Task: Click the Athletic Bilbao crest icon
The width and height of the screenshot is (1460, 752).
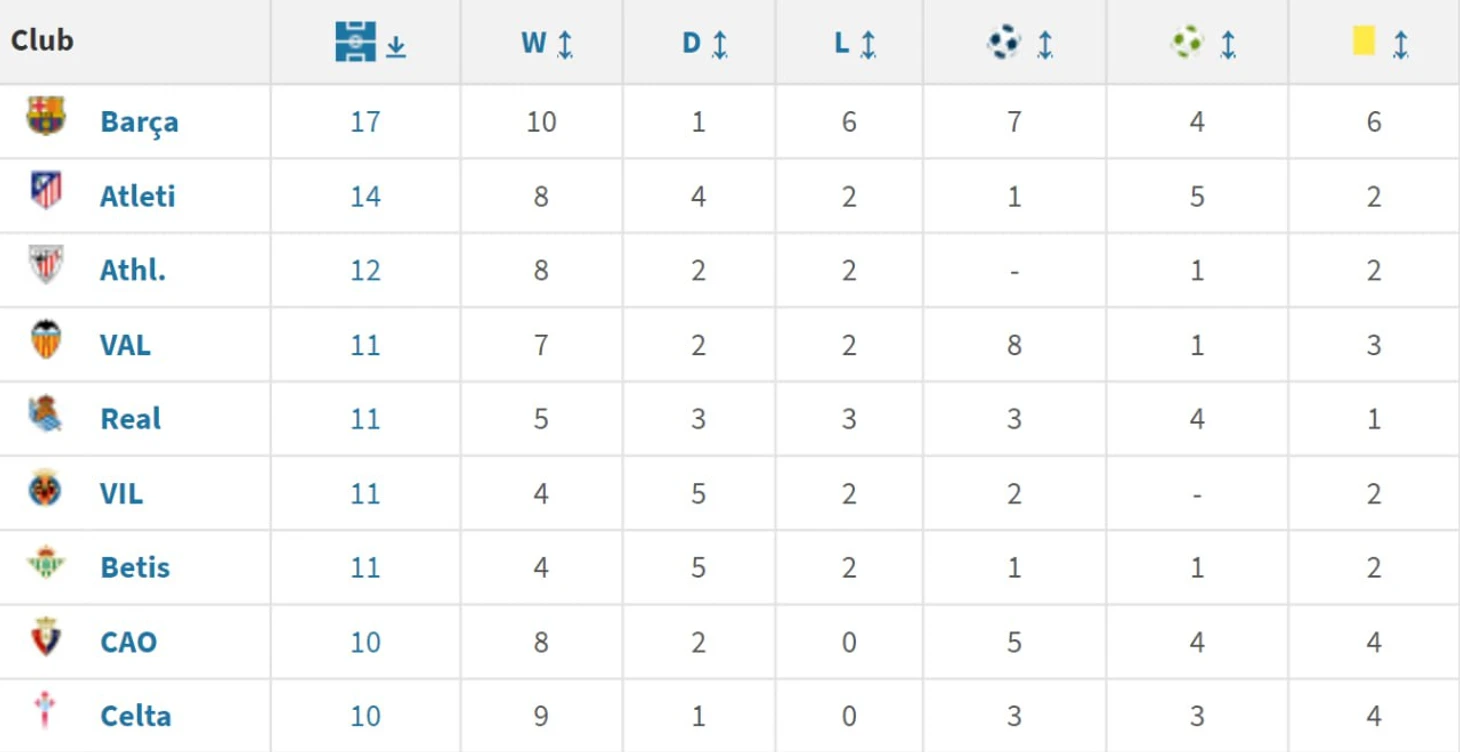Action: 46,264
